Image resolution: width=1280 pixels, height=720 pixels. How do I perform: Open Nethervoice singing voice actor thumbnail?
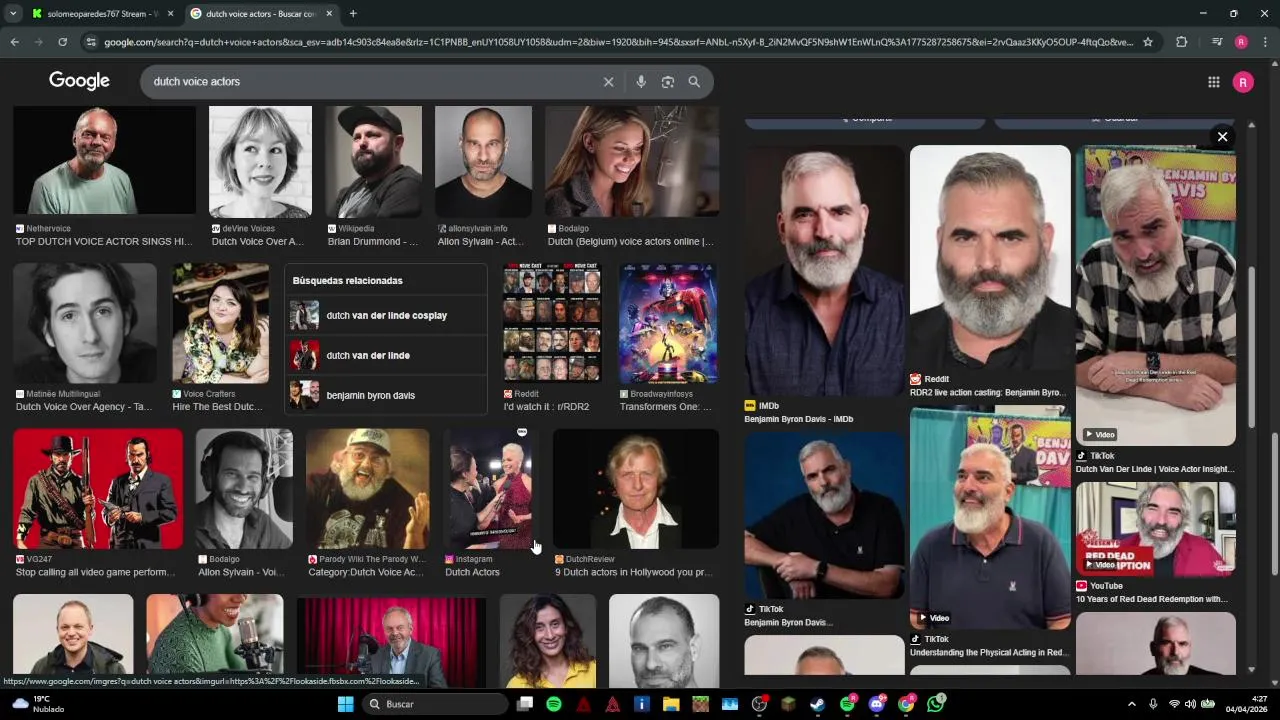point(104,160)
